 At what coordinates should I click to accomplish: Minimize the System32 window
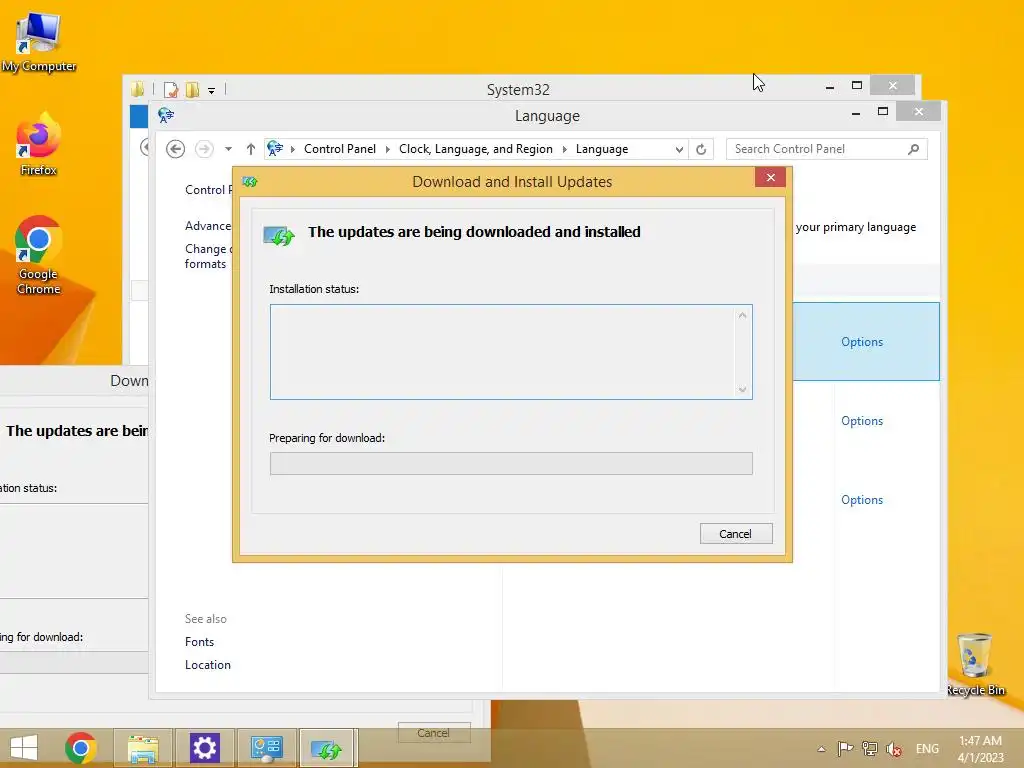tap(830, 86)
